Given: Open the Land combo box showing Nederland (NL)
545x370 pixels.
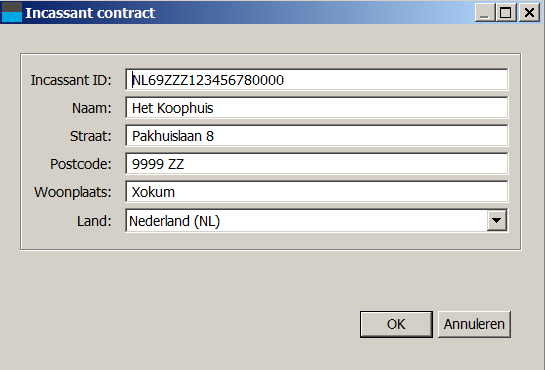Looking at the screenshot, I should (317, 221).
